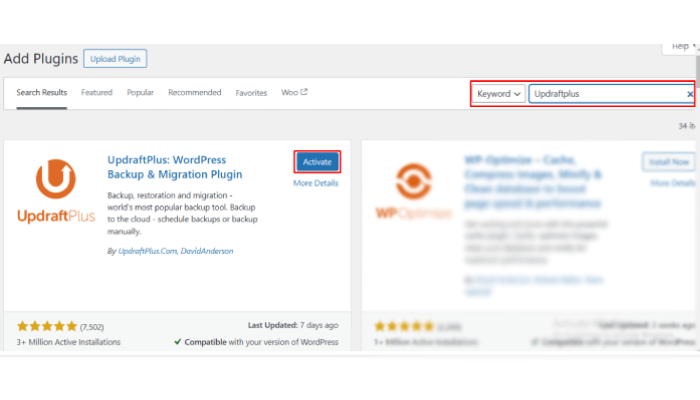Open the Keyword search type dropdown
This screenshot has height=400, width=700.
pyautogui.click(x=499, y=94)
